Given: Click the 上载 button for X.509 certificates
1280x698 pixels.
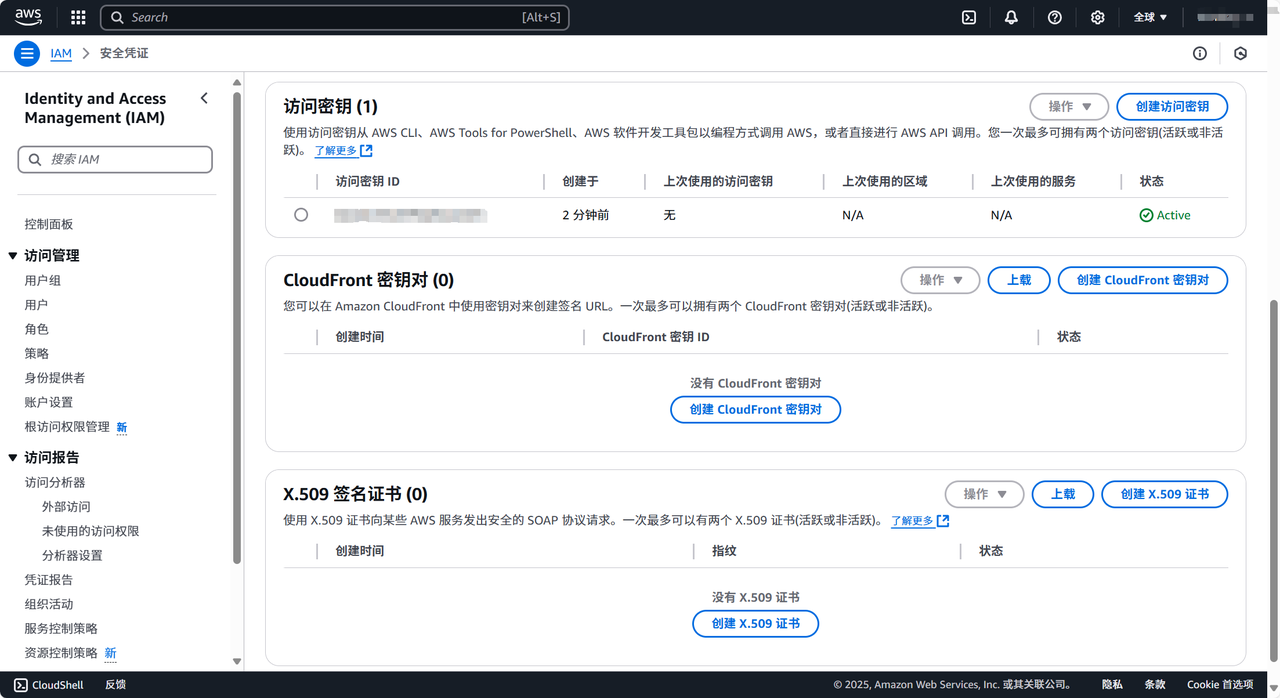Looking at the screenshot, I should 1063,494.
